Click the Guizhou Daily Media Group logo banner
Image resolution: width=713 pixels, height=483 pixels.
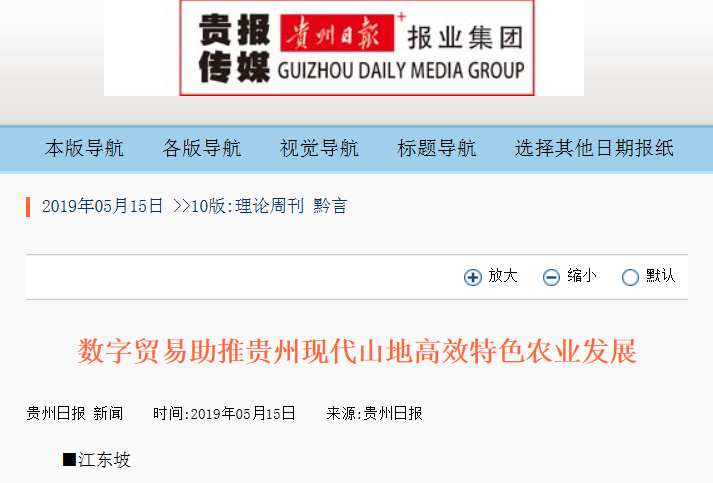pos(357,48)
